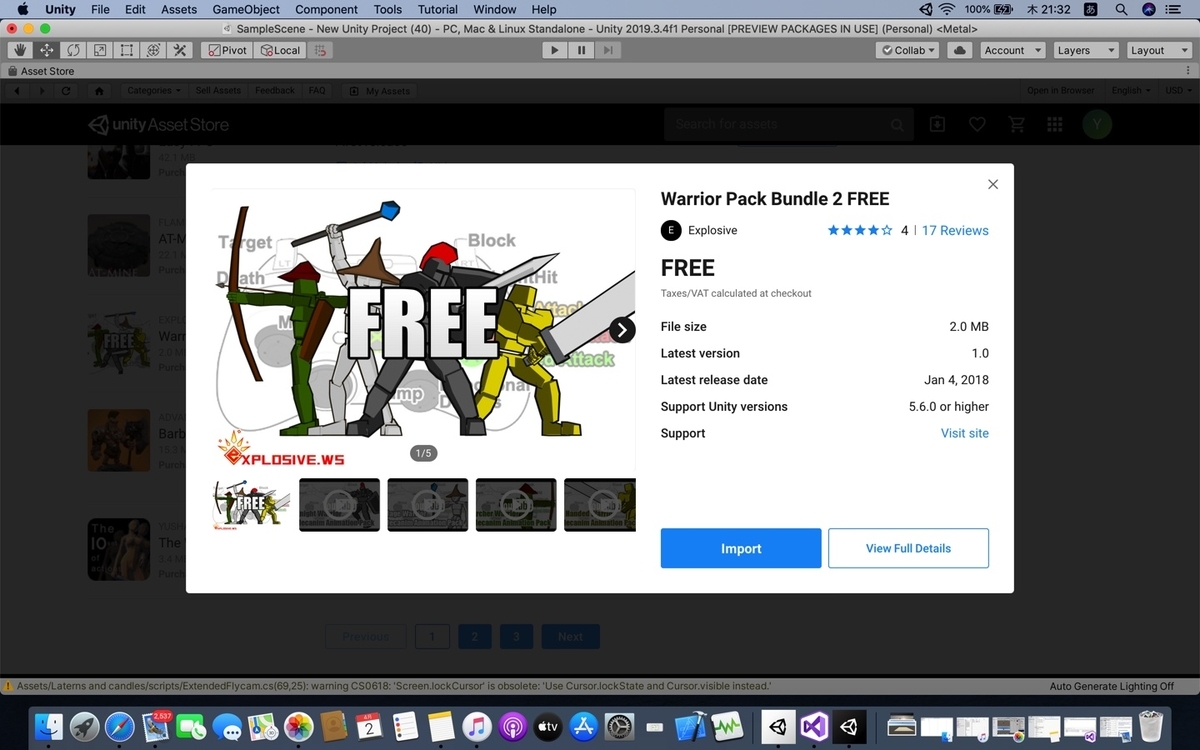The image size is (1200, 750).
Task: Open the Account dropdown
Action: point(1011,50)
